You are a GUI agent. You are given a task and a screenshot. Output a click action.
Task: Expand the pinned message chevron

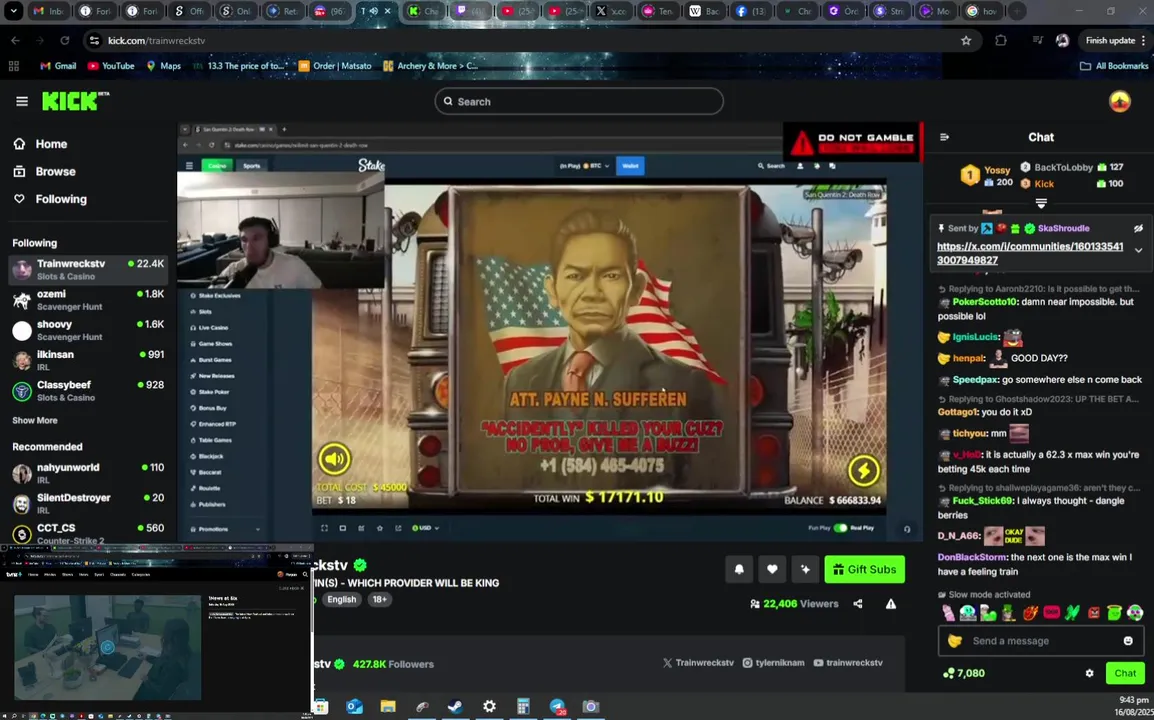pos(1139,250)
